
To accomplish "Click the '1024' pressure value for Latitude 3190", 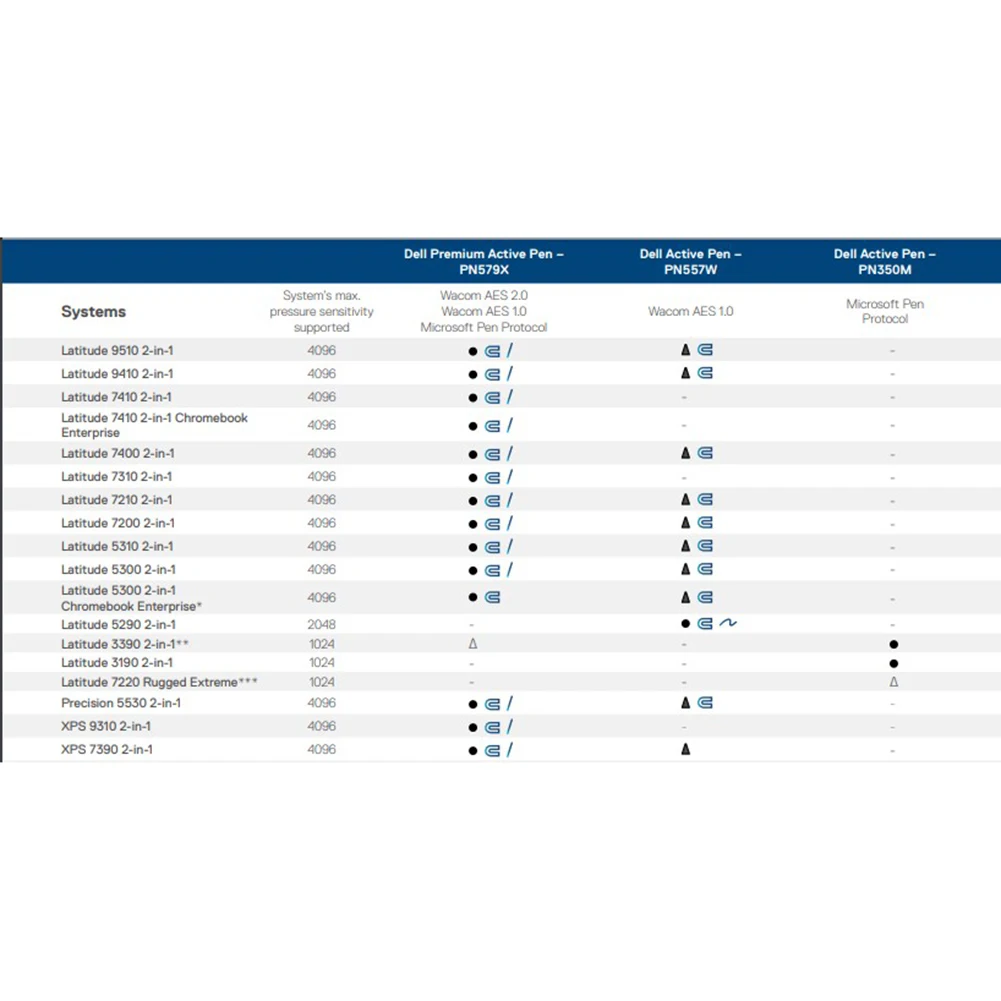I will point(322,663).
